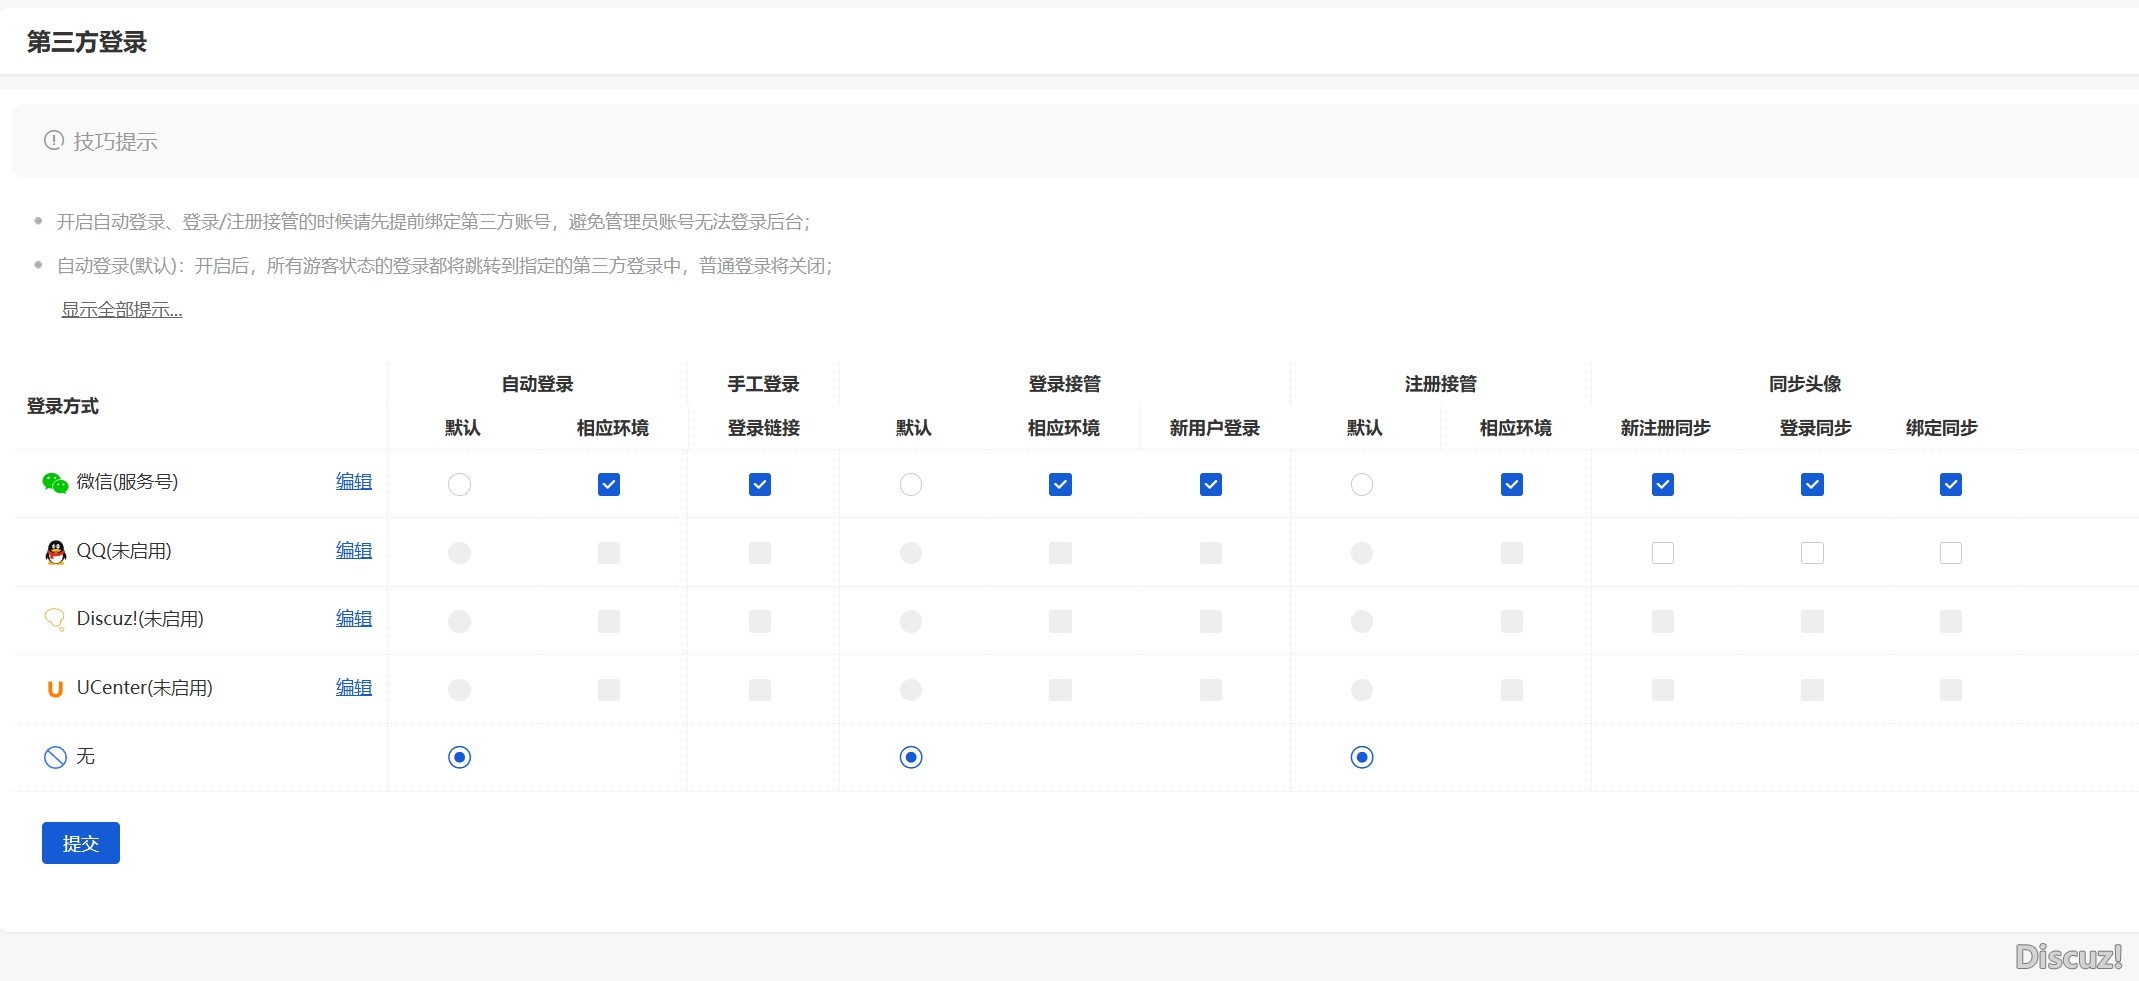Select 微信 自动登录 默认 radio button
This screenshot has width=2139, height=981.
pos(459,484)
